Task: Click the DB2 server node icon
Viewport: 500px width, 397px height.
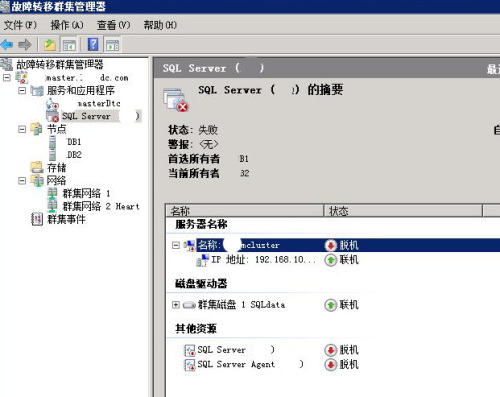Action: tap(52, 155)
